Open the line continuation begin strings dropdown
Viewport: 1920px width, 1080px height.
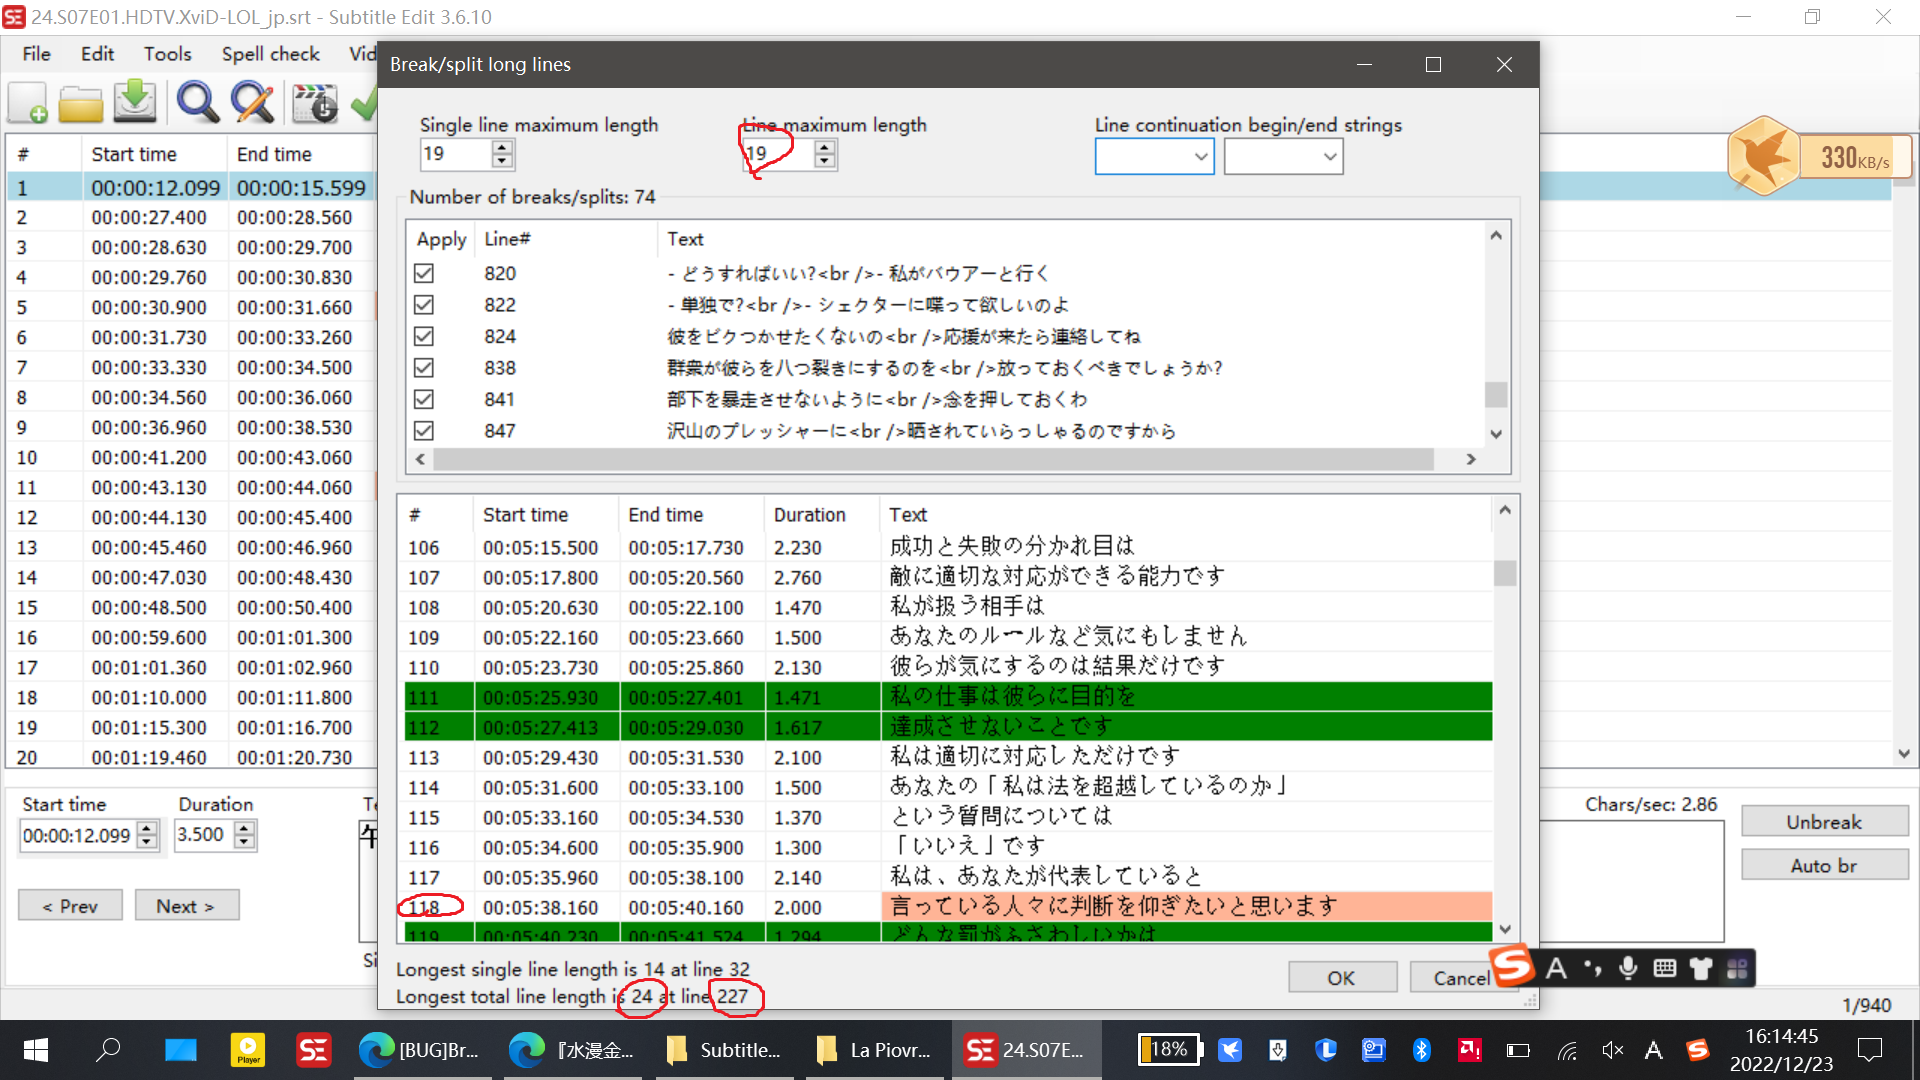[1199, 156]
